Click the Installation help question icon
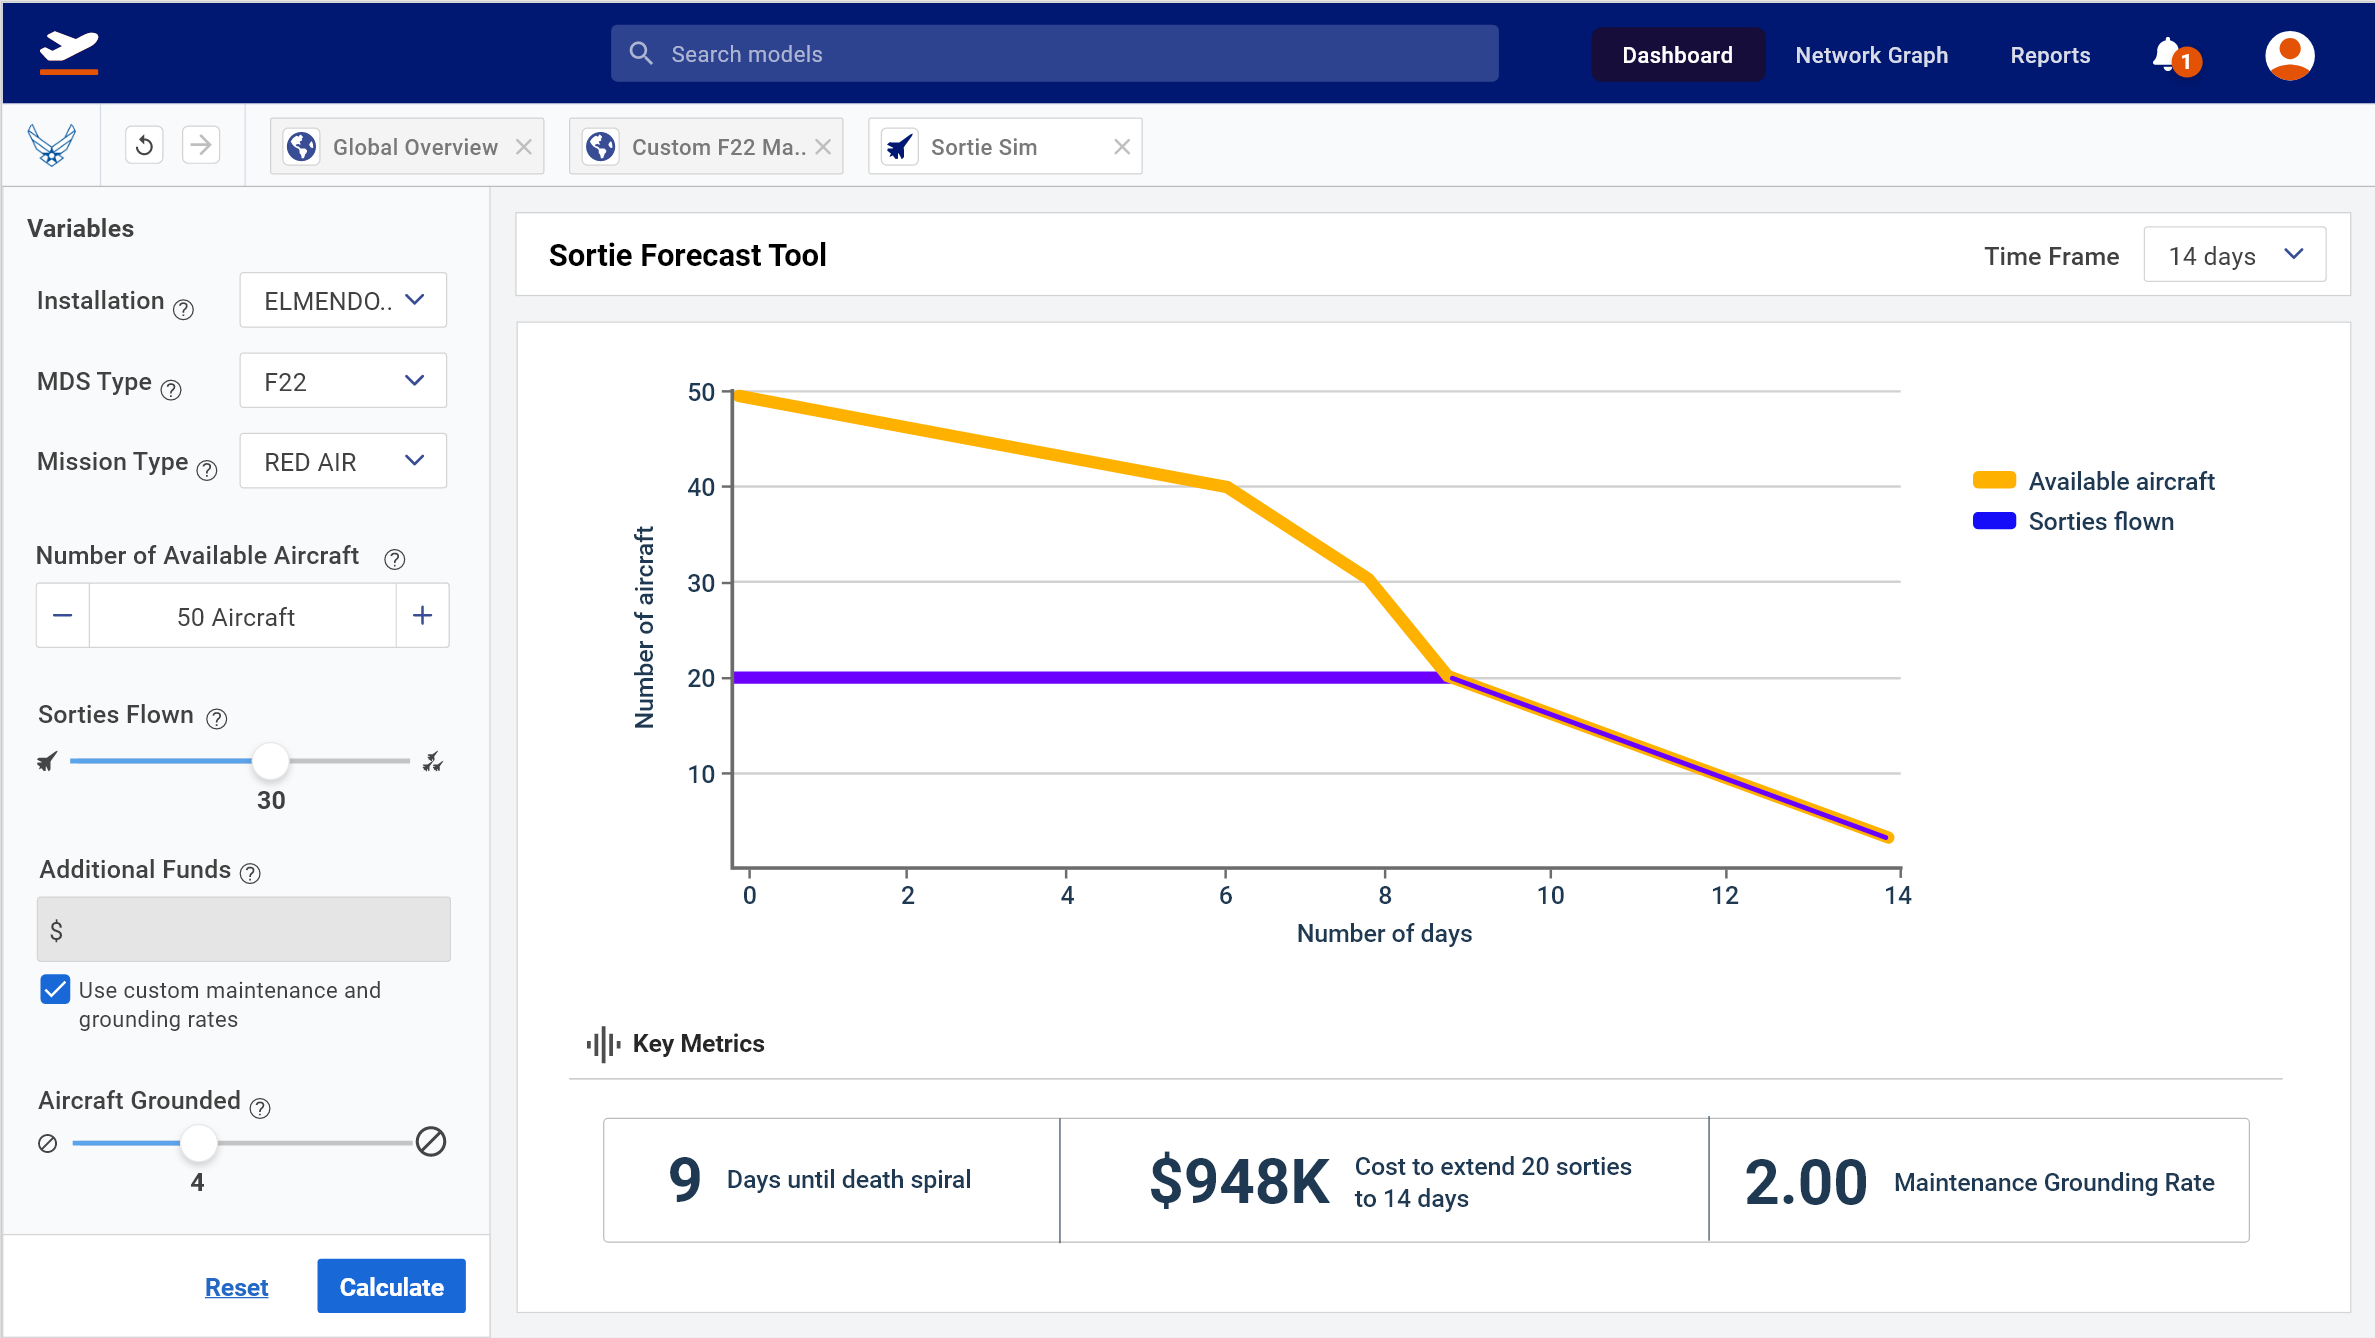 (x=183, y=310)
